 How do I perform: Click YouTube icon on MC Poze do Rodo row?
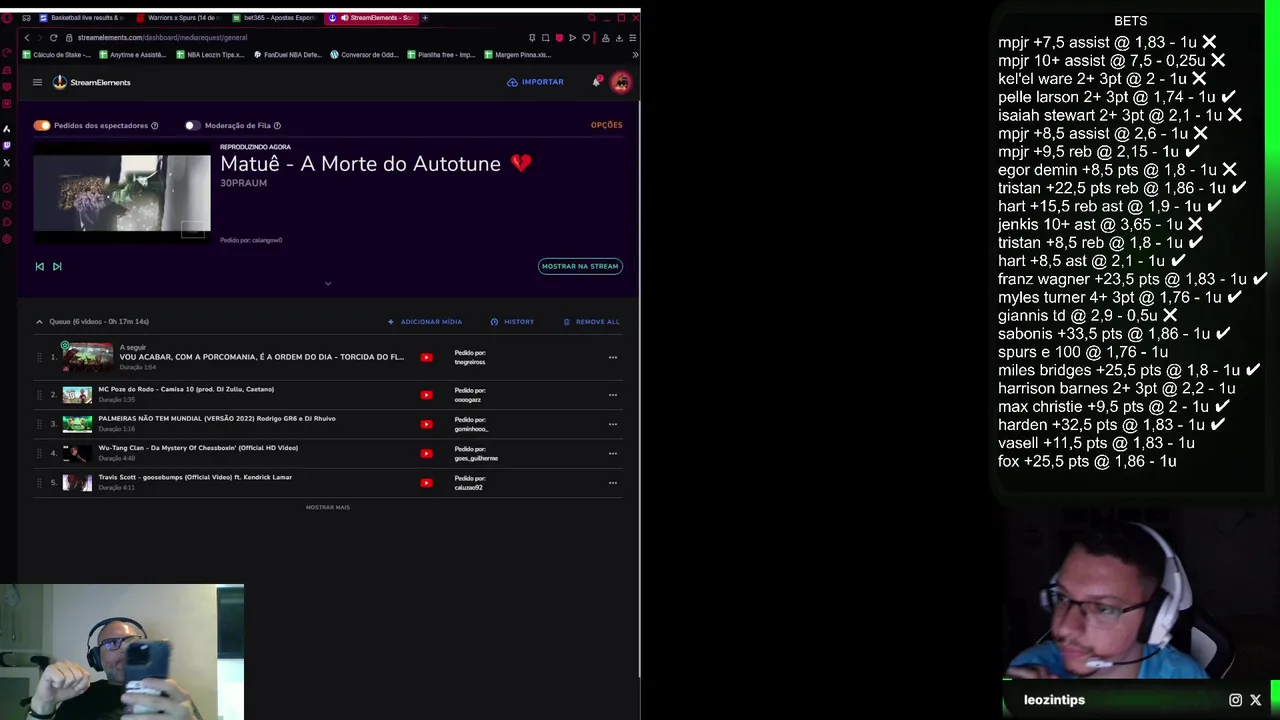(426, 394)
